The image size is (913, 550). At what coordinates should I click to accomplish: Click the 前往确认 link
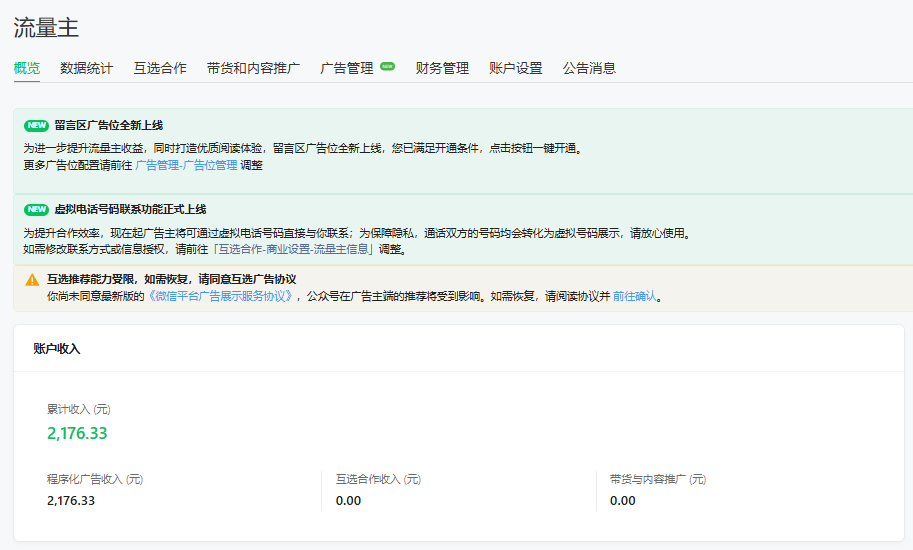coord(634,296)
